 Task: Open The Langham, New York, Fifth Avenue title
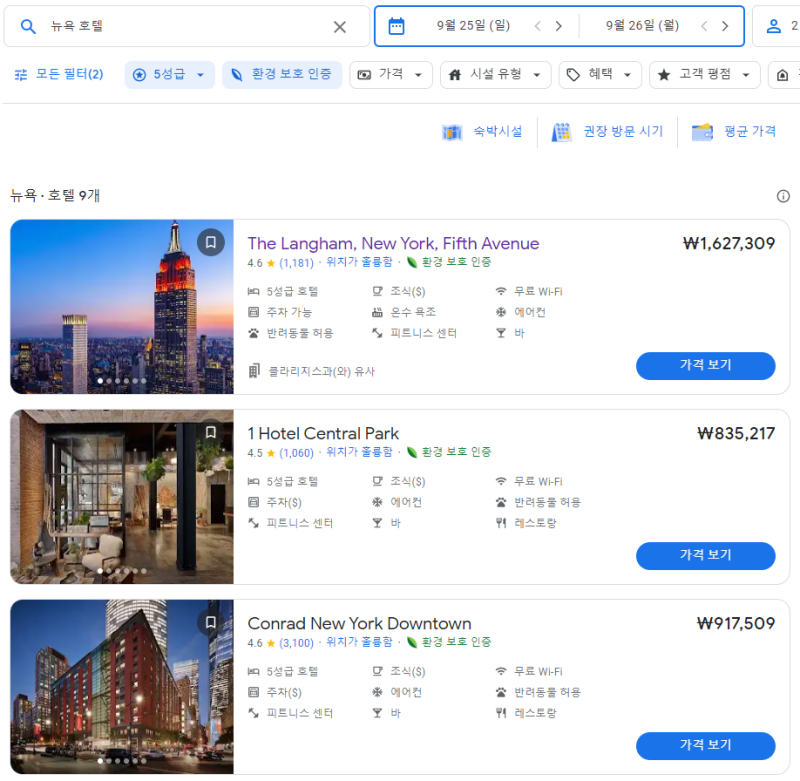(x=393, y=243)
